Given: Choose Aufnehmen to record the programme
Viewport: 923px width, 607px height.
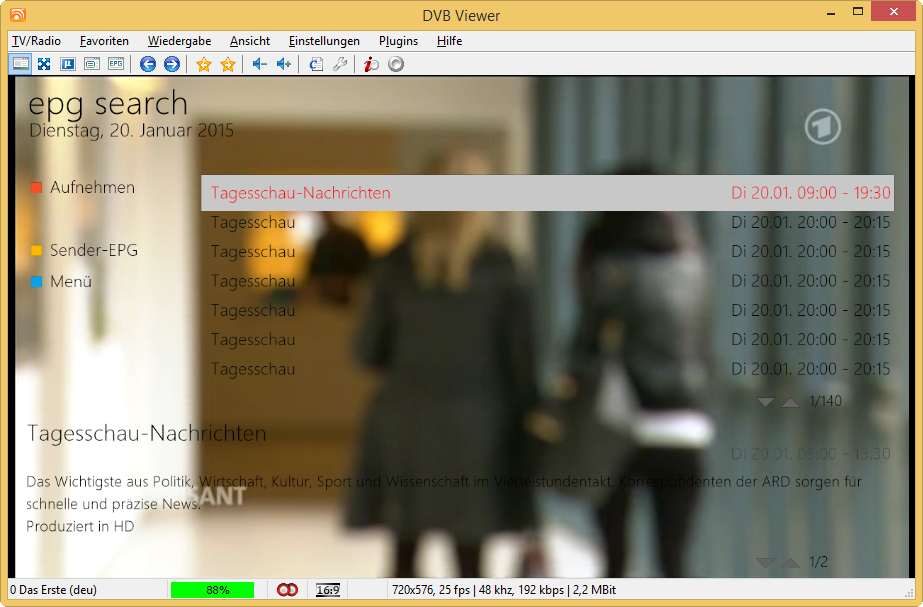Looking at the screenshot, I should tap(92, 188).
